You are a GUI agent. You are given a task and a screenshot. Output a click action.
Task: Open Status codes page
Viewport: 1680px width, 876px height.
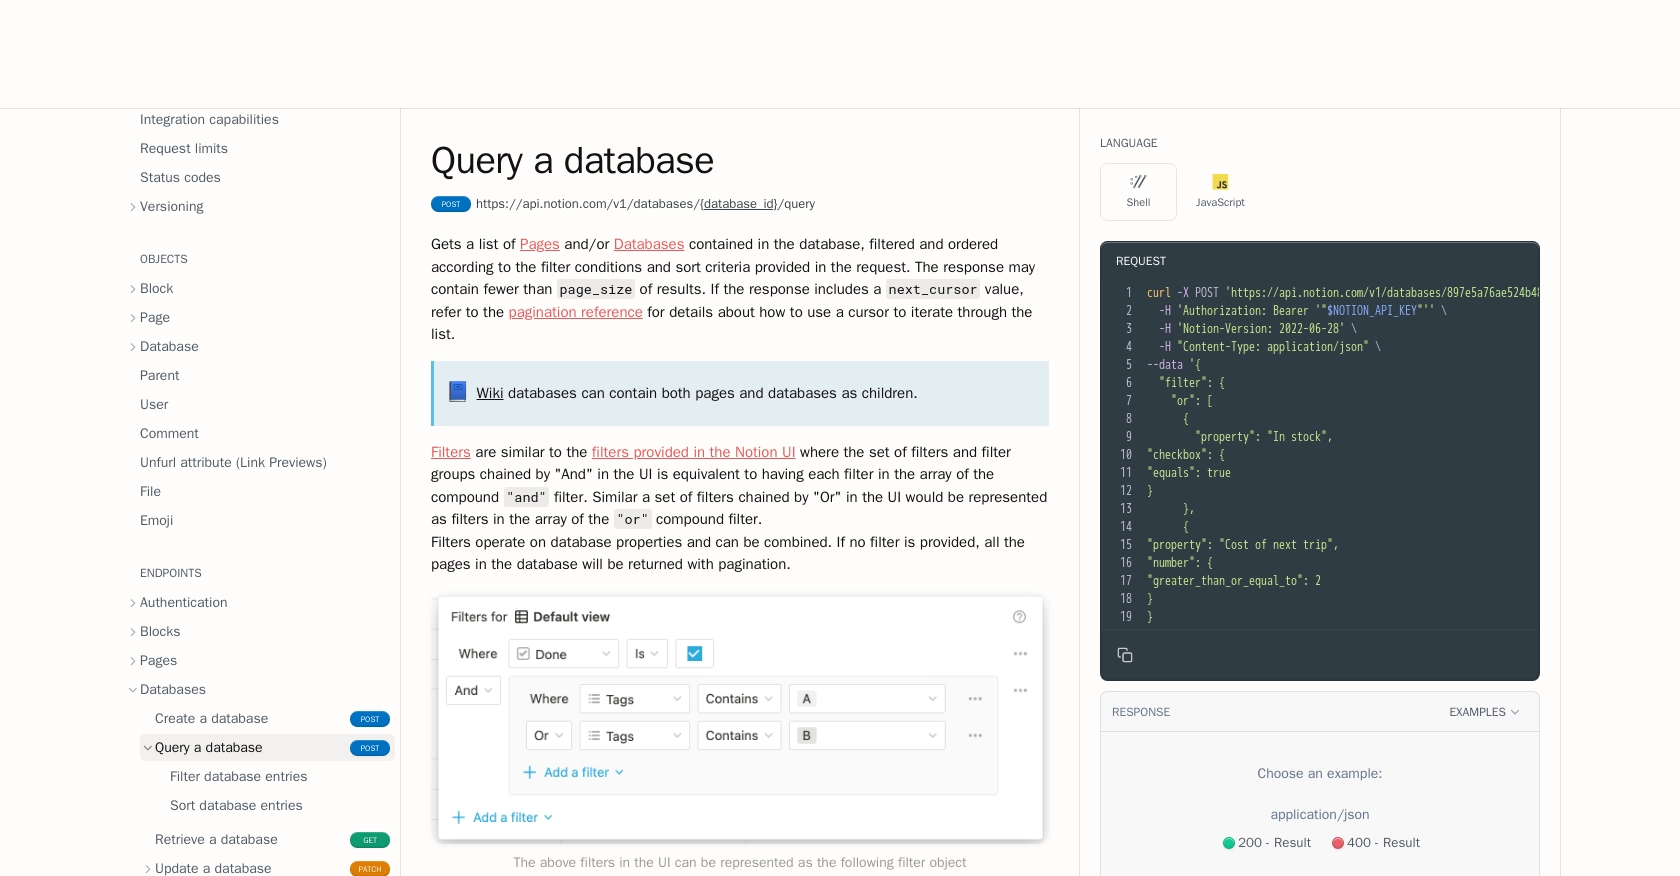[x=180, y=178]
